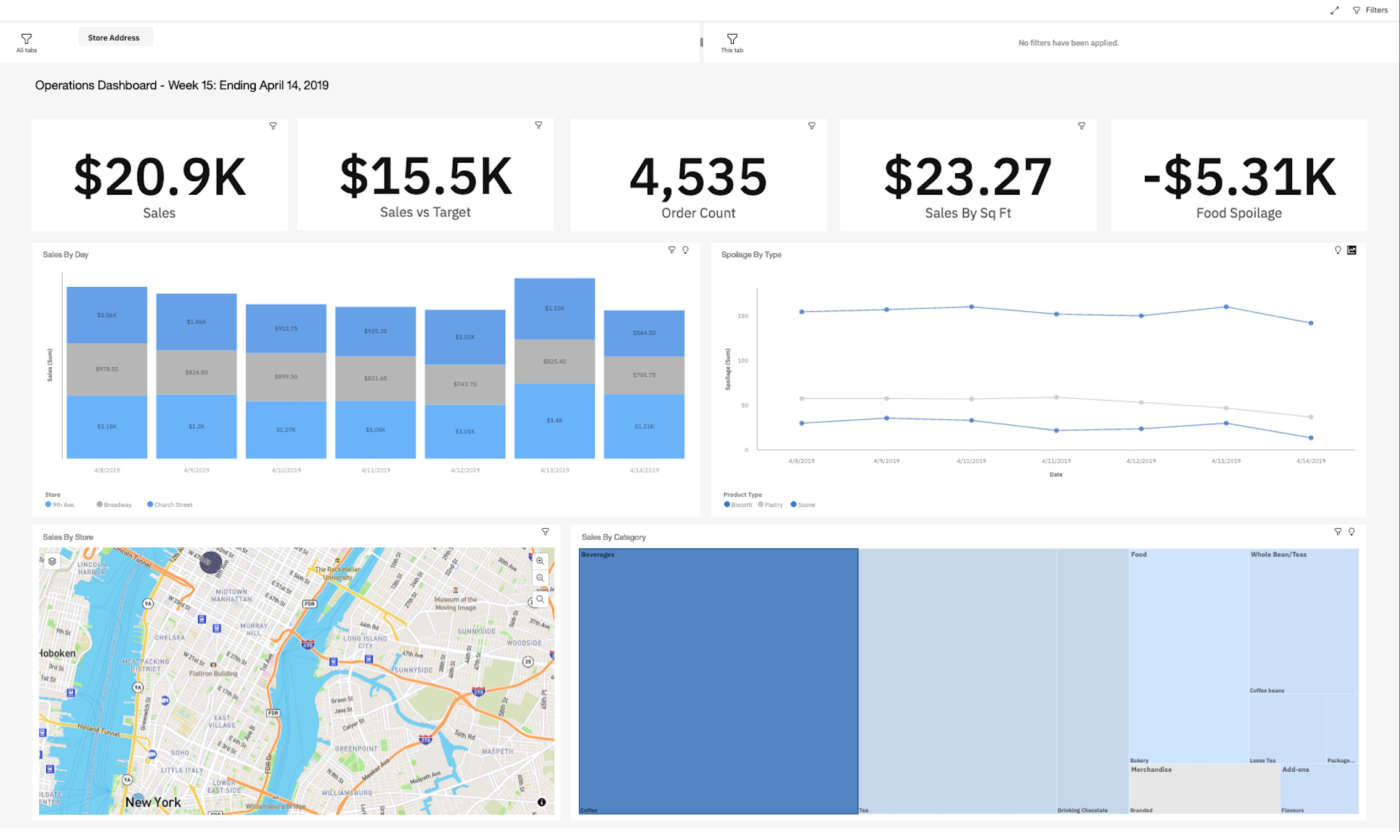Image resolution: width=1400 pixels, height=832 pixels.
Task: Select the Coffee block in treemap
Action: coord(718,680)
